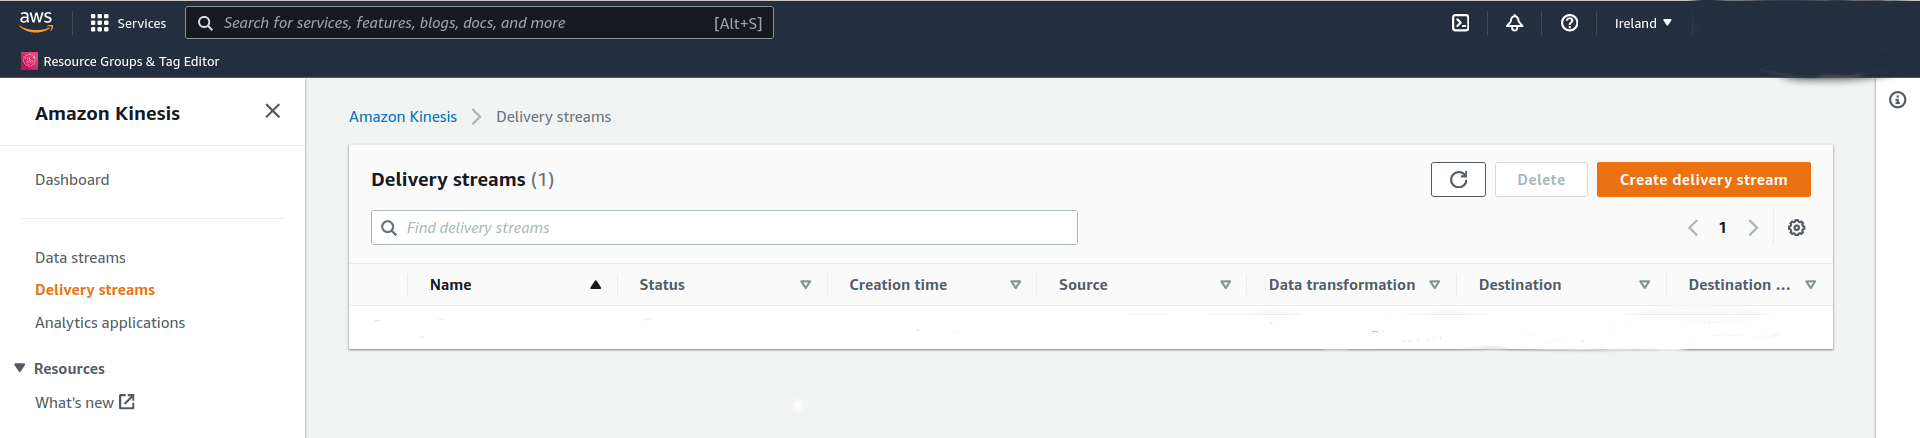Click the Name column header text
Viewport: 1920px width, 438px height.
[x=450, y=285]
